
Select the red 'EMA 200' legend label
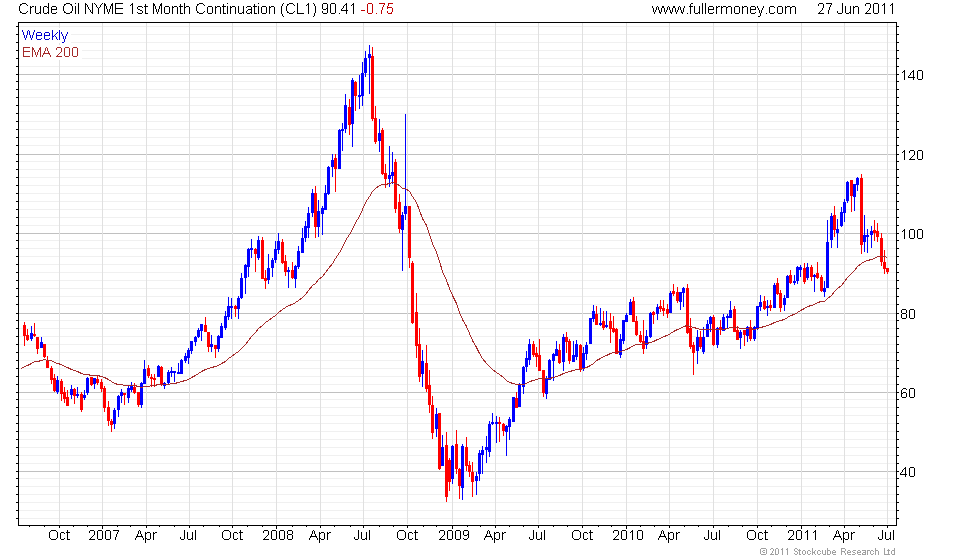pyautogui.click(x=51, y=52)
